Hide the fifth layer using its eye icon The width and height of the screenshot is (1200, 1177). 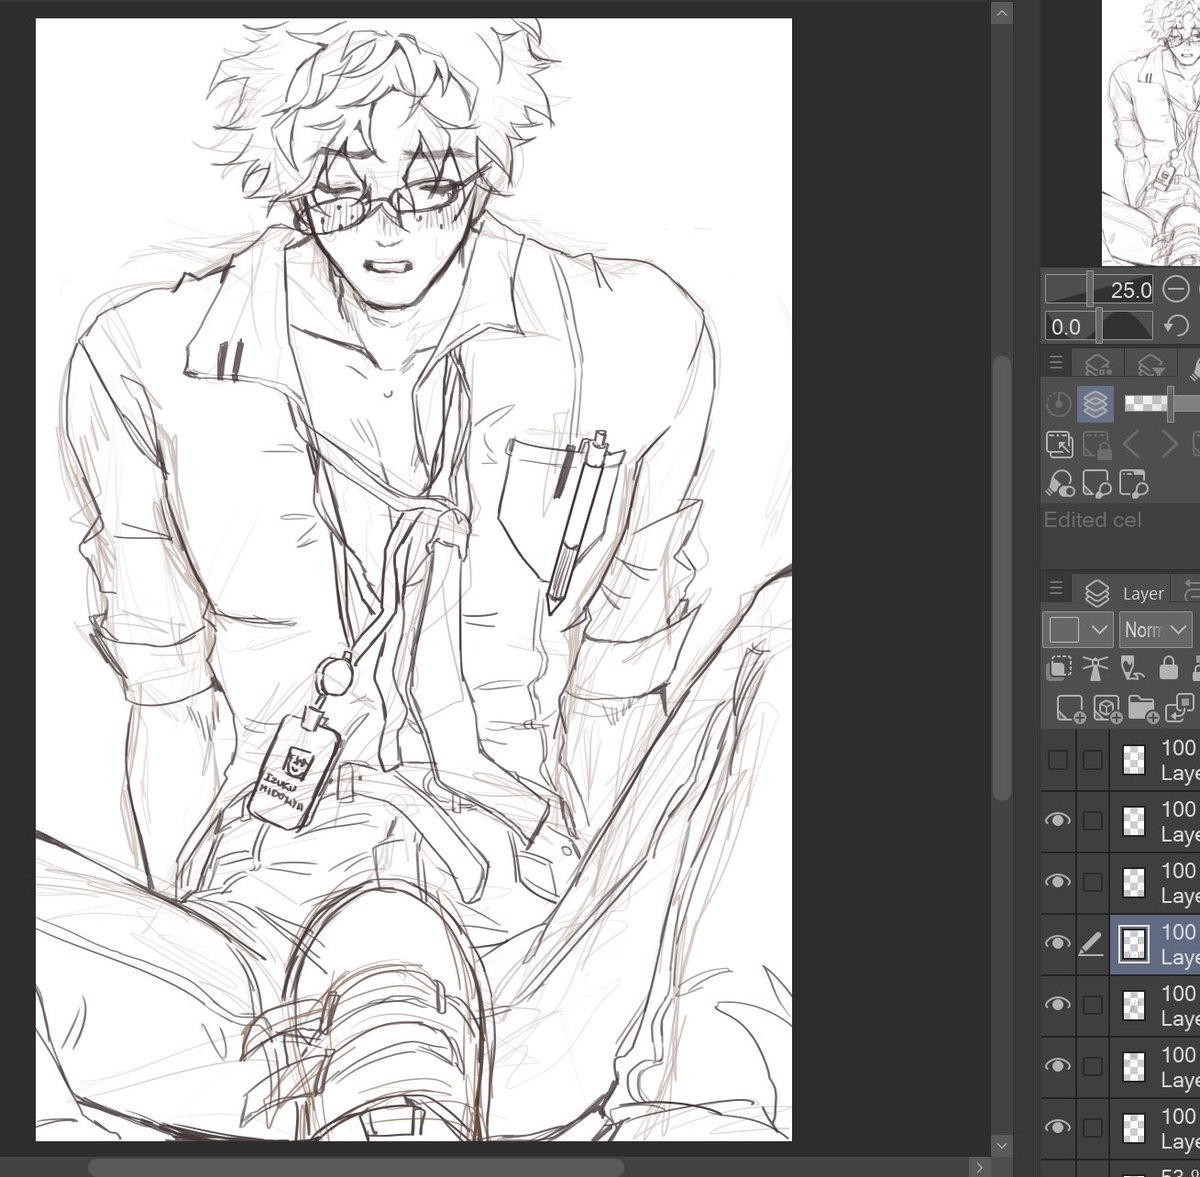(x=1057, y=1005)
